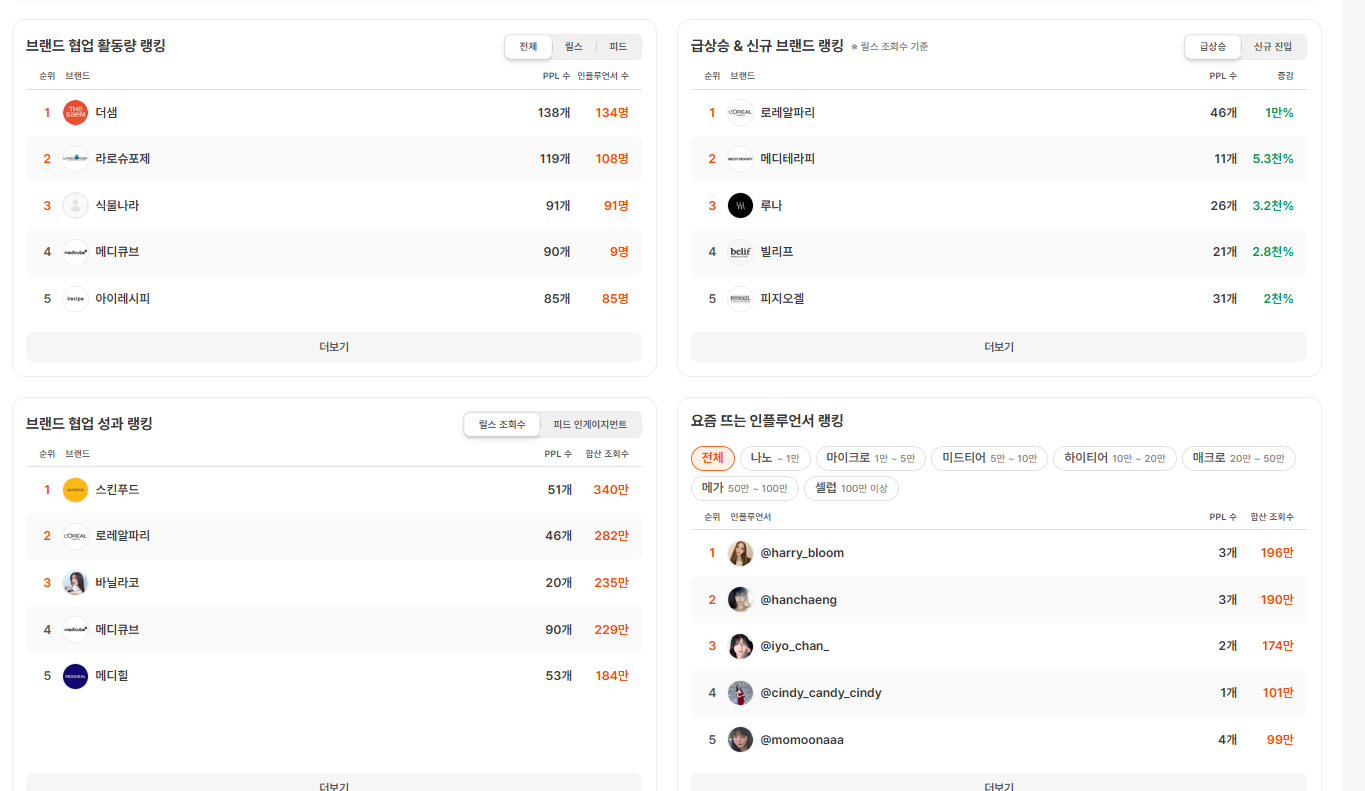This screenshot has height=791, width=1365.
Task: Click the 메디테라피 brand name
Action: 788,159
